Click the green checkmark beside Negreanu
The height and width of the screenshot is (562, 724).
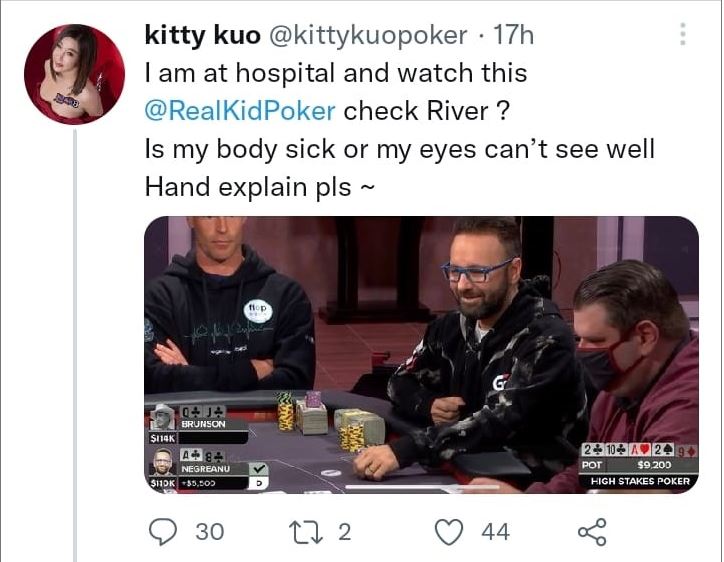coord(259,469)
